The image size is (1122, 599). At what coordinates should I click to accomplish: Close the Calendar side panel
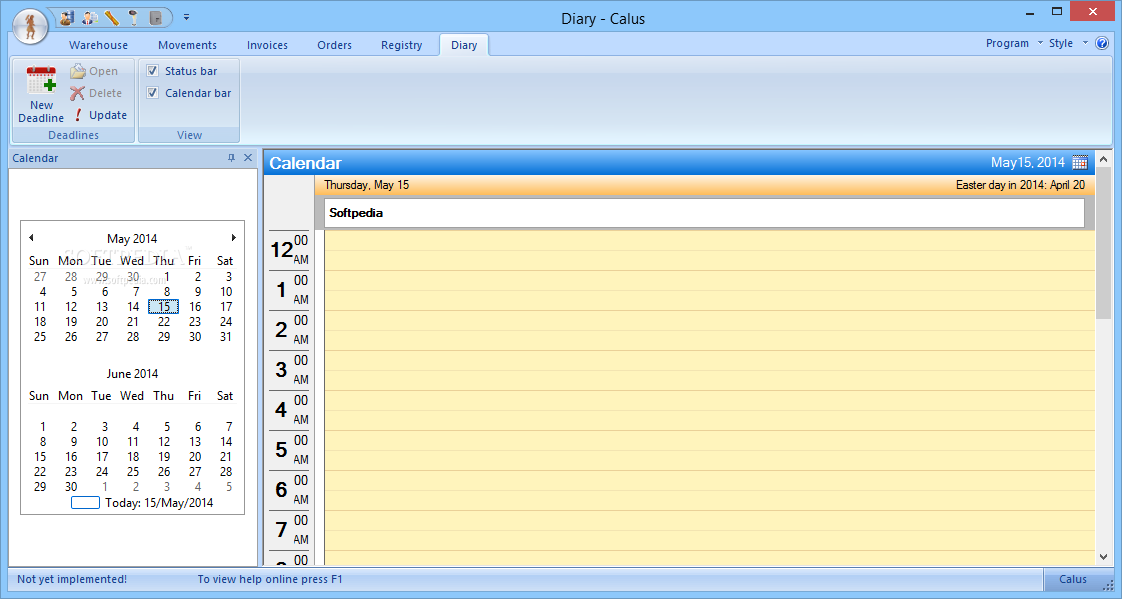(x=248, y=157)
